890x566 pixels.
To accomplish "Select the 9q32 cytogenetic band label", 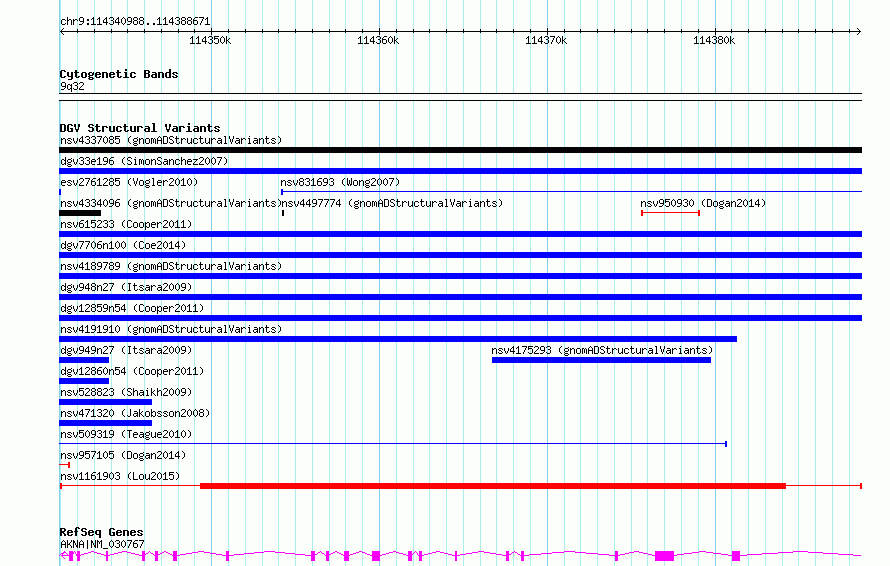I will [72, 86].
